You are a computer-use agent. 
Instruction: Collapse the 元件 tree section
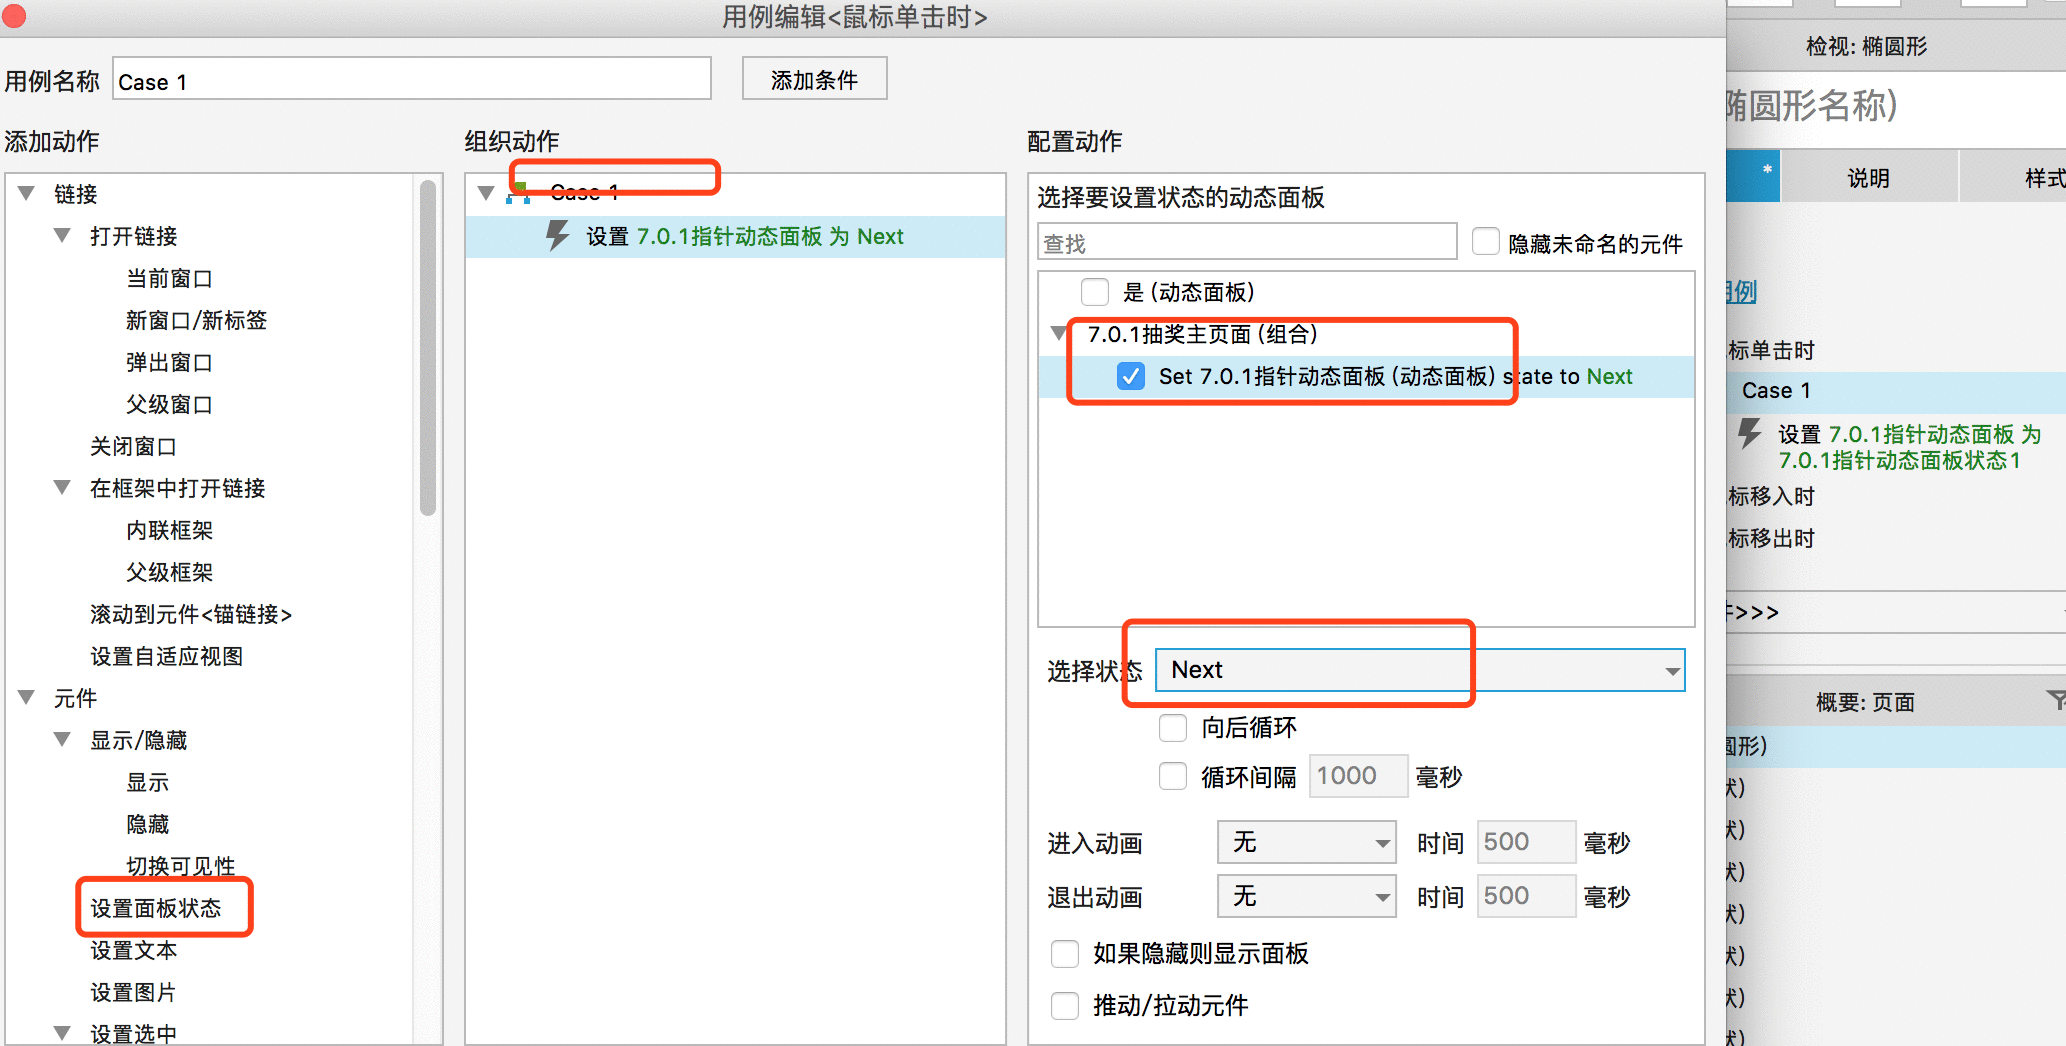27,697
